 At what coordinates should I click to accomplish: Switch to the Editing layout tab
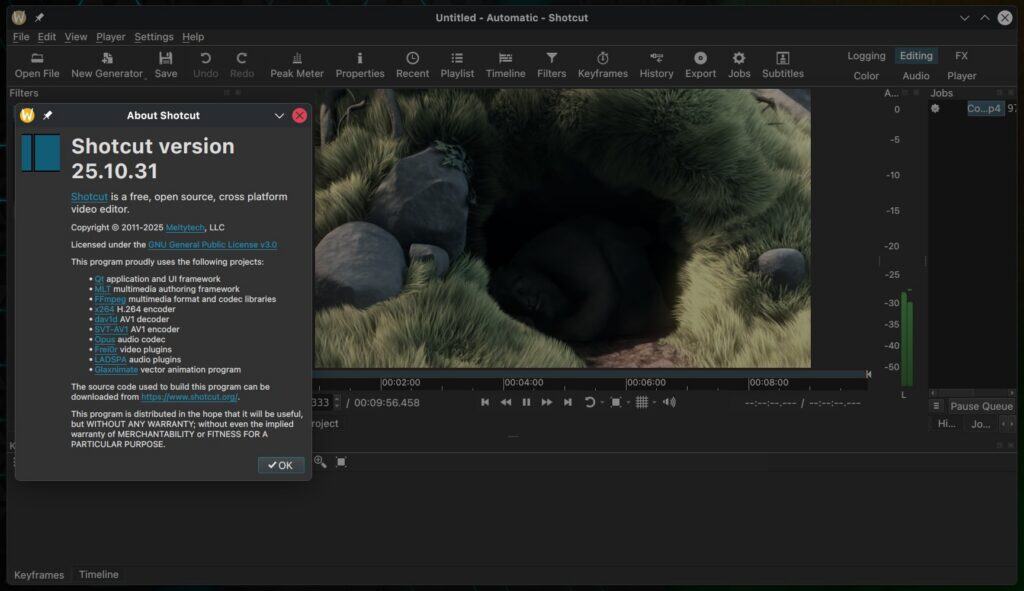click(x=915, y=55)
